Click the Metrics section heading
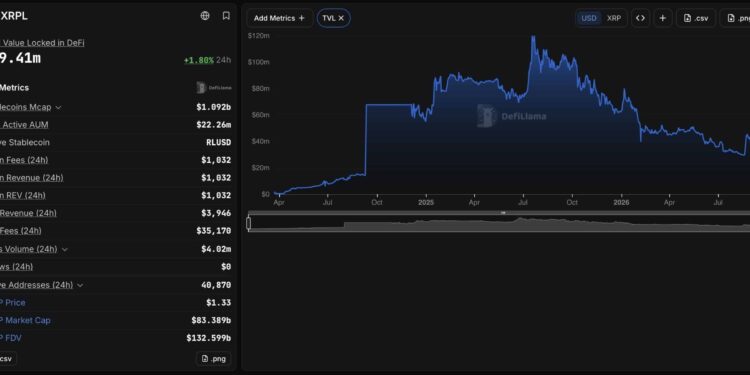This screenshot has height=375, width=750. click(14, 88)
